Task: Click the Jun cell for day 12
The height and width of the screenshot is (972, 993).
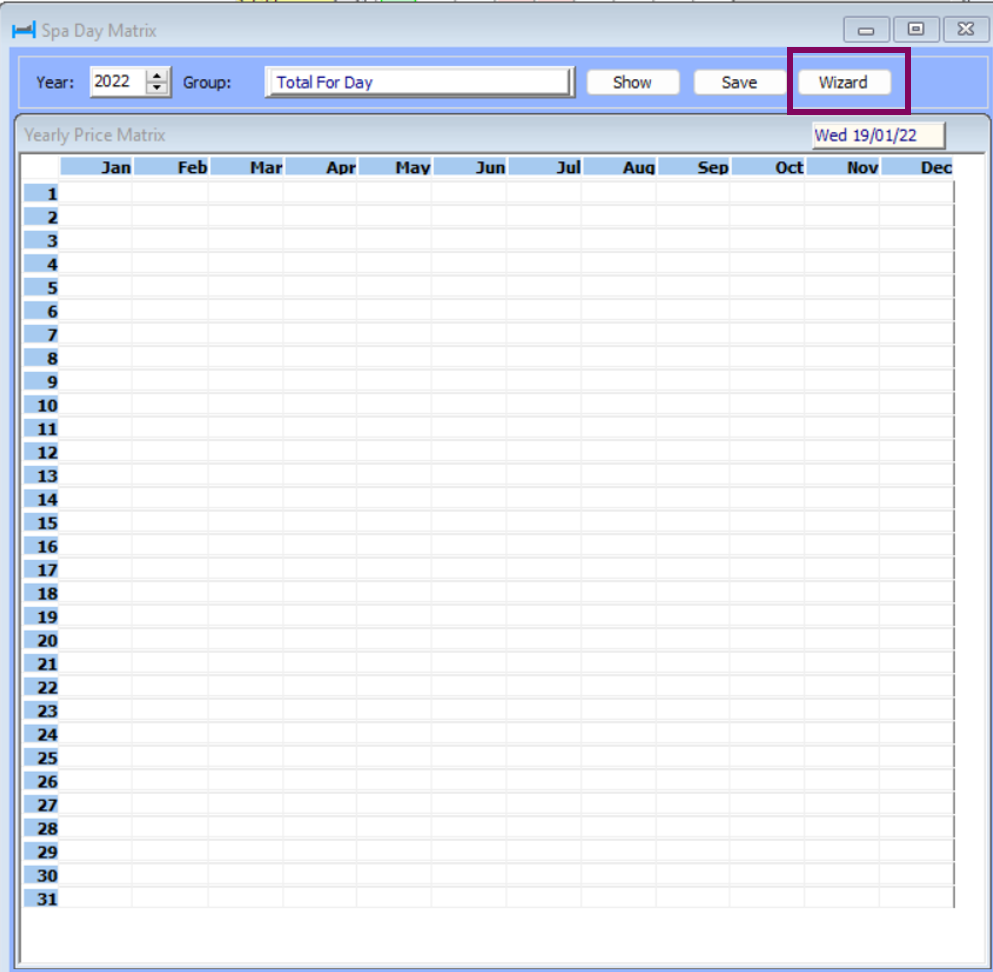Action: point(470,452)
